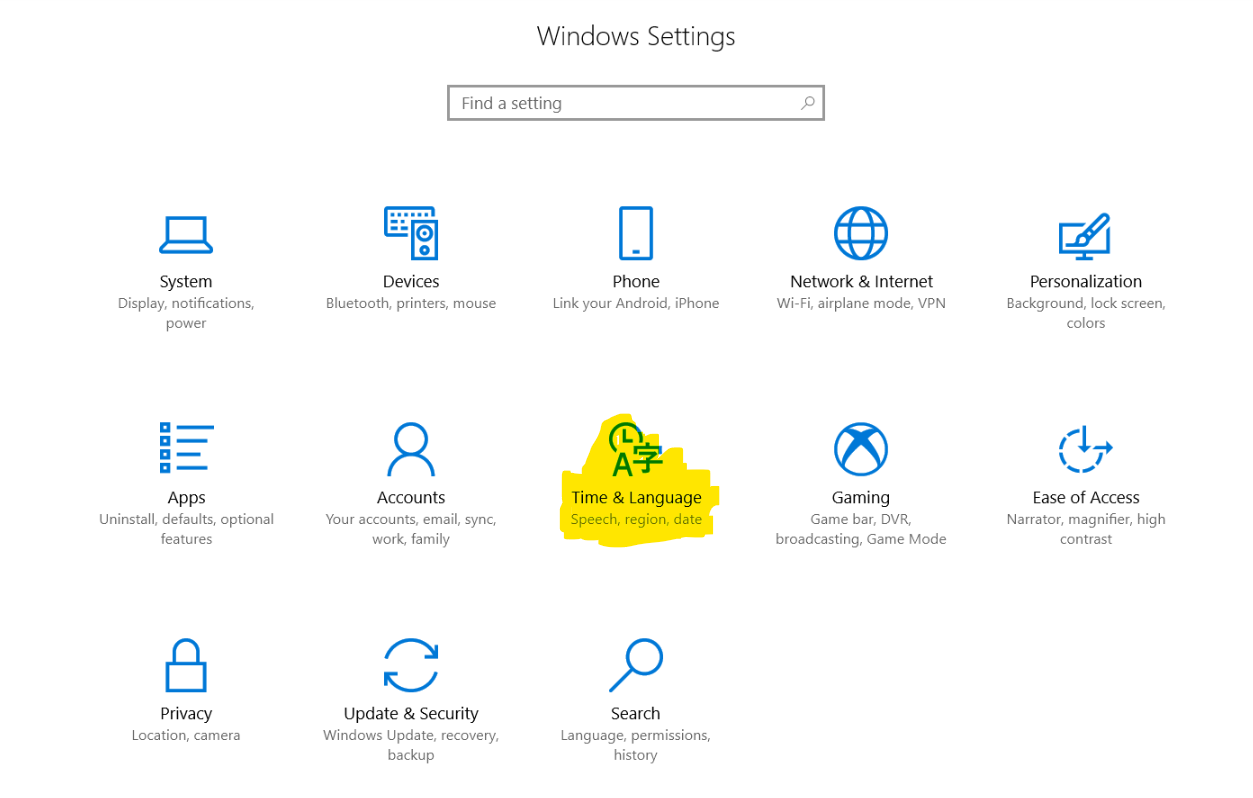Click 'Speech, region, date' text
Screen dimensions: 1253x798
[x=636, y=520]
